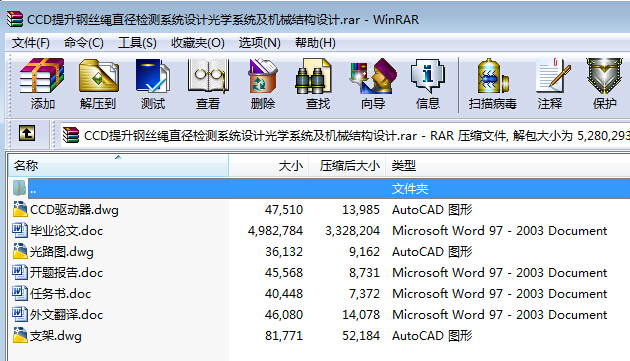Screen dimensions: 630x361
Task: Click the Find (查找) binoculars icon
Action: 313,76
